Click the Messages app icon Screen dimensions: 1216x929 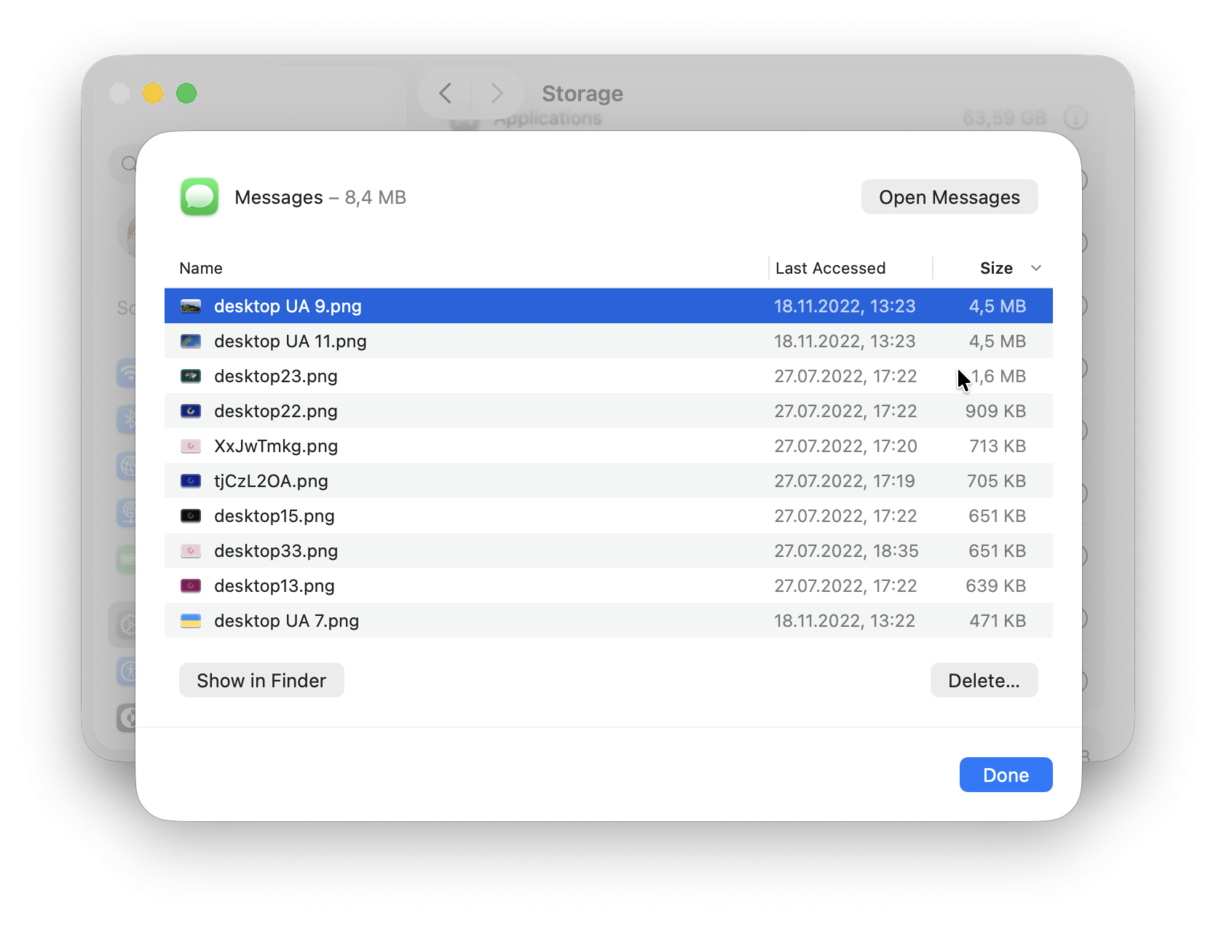pos(198,196)
